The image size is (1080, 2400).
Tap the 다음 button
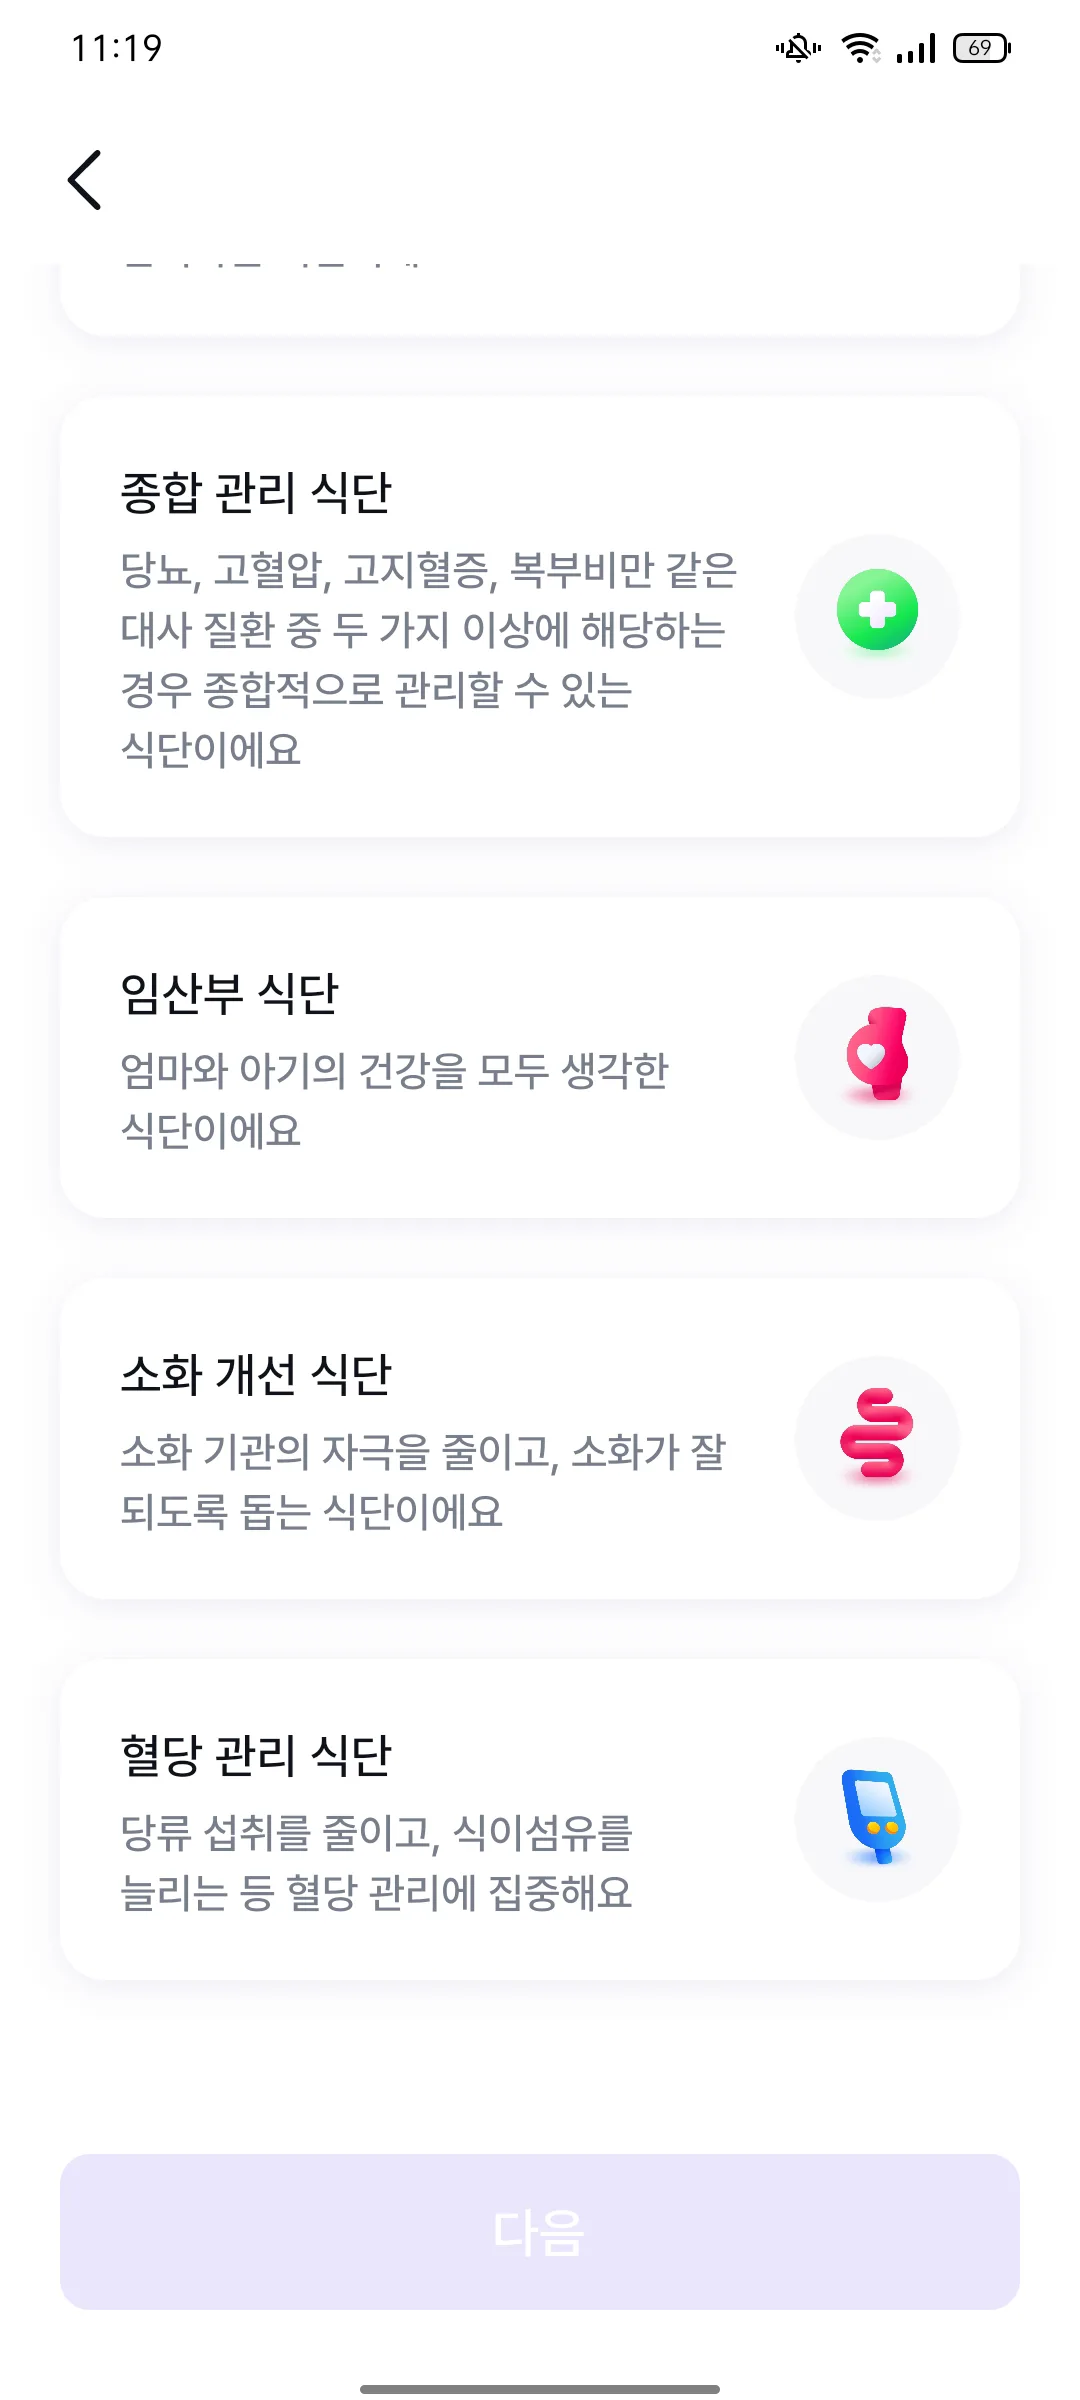tap(540, 2232)
